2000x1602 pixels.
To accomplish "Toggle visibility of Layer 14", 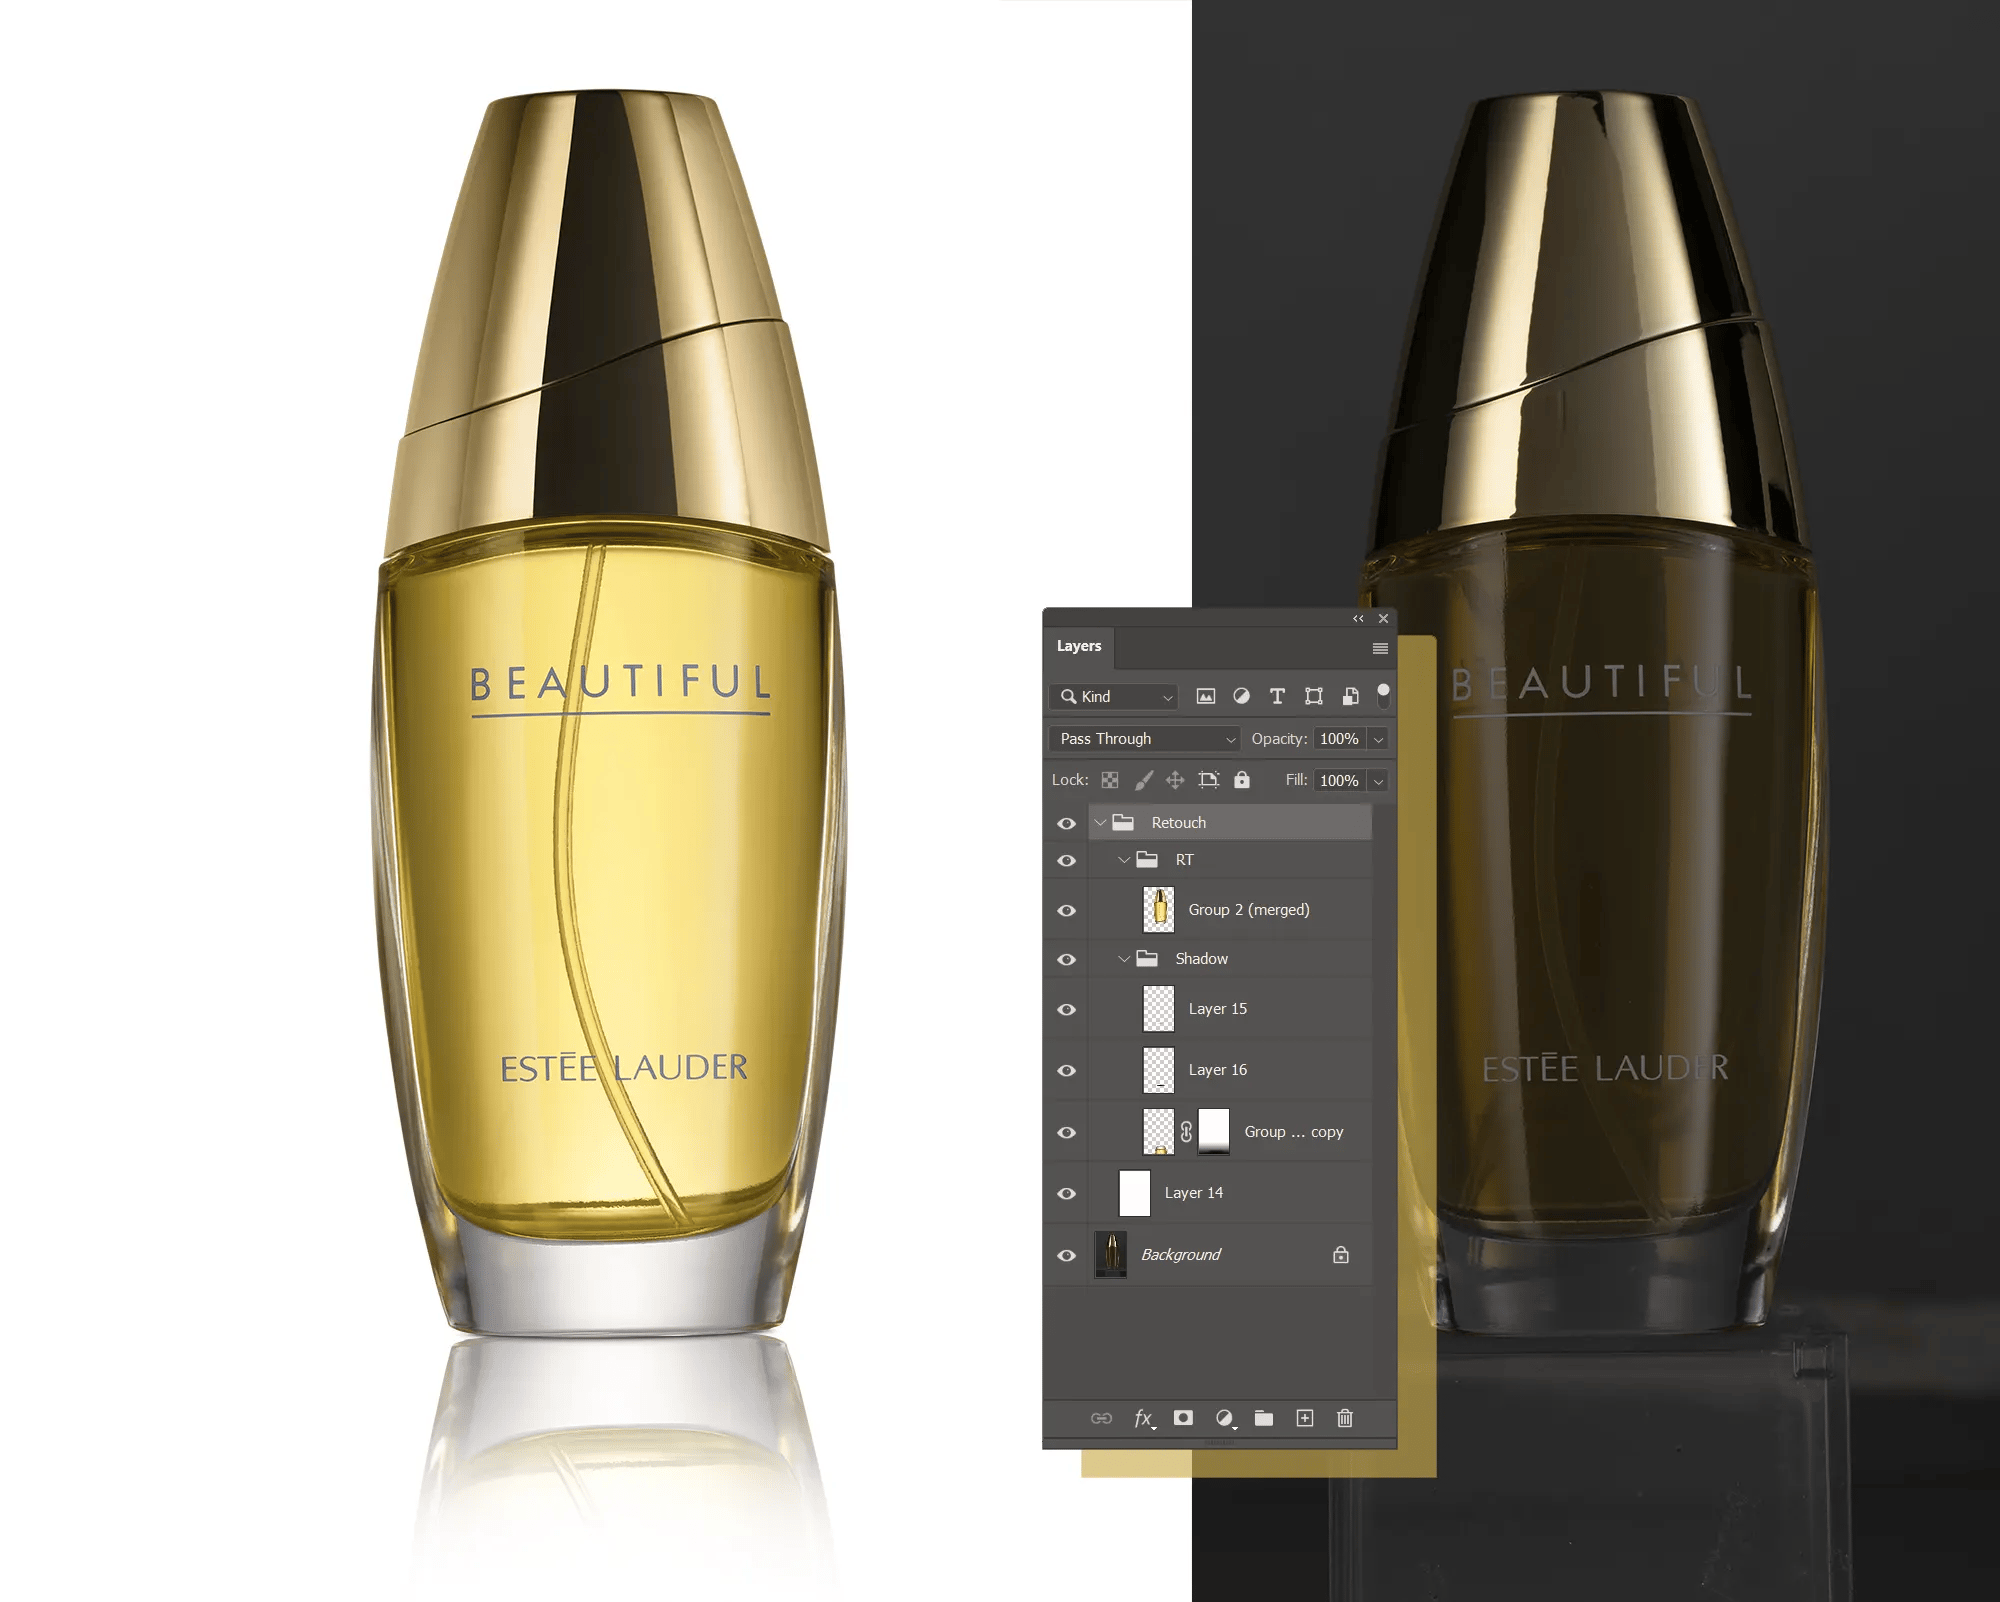I will click(1067, 1193).
